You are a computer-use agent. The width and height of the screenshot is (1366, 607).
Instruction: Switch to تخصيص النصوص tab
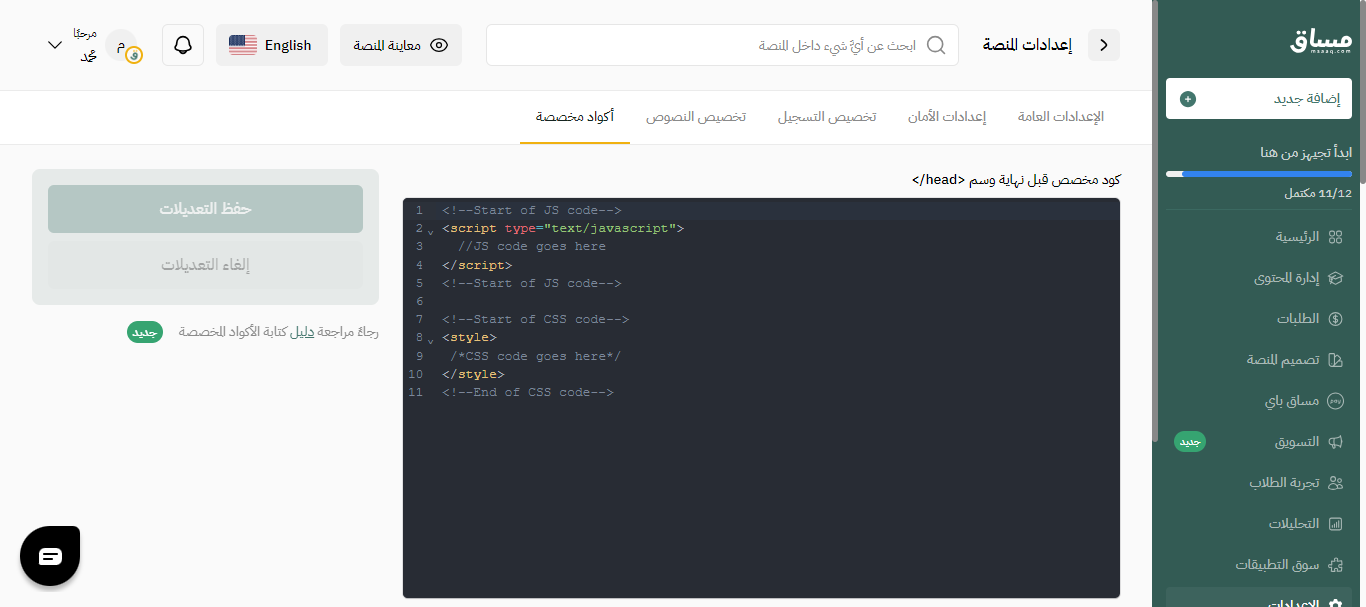point(696,117)
